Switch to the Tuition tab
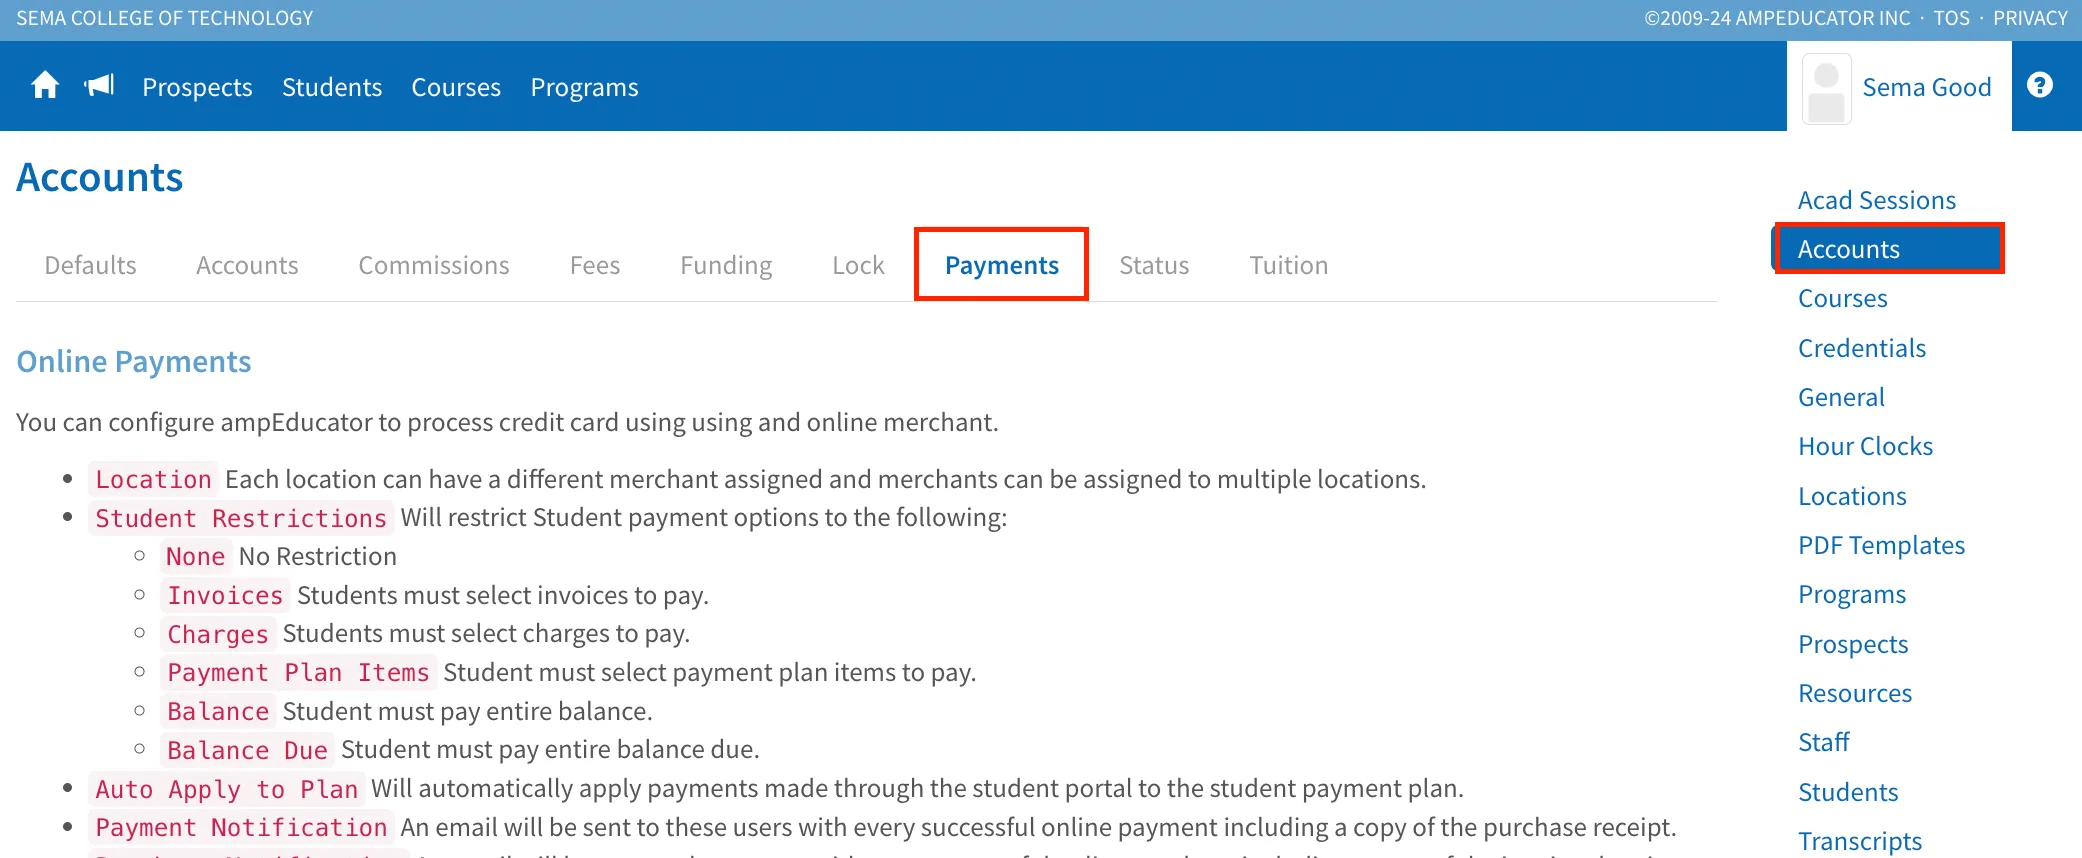The image size is (2082, 858). click(1289, 265)
